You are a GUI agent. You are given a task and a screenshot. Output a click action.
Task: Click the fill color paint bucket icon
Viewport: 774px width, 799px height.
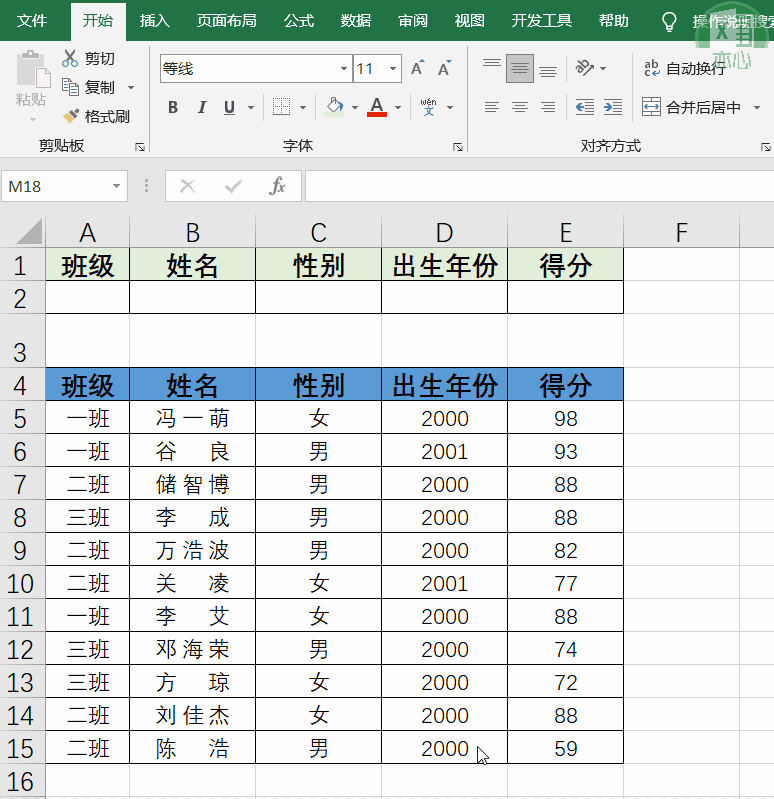[x=334, y=107]
